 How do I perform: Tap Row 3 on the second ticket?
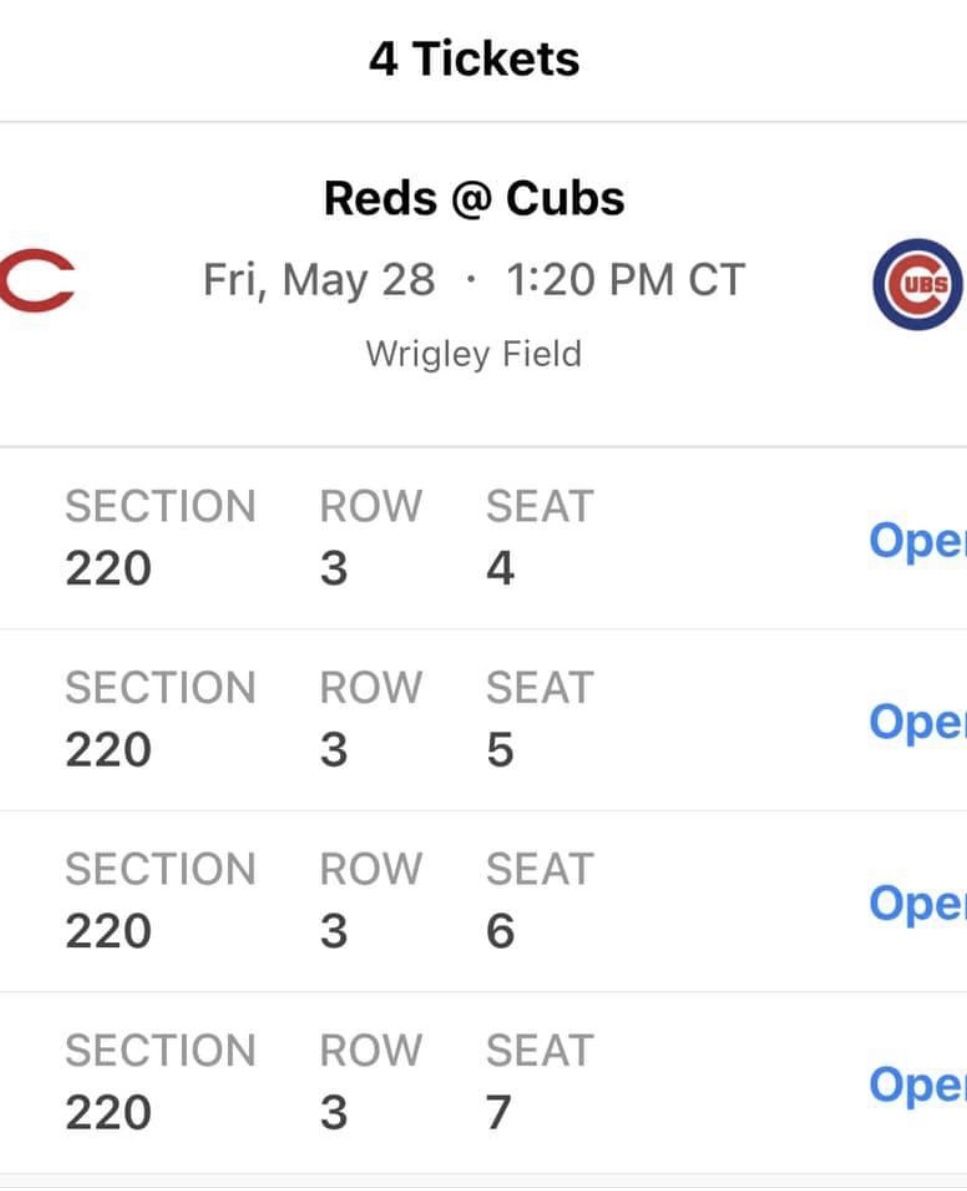335,749
